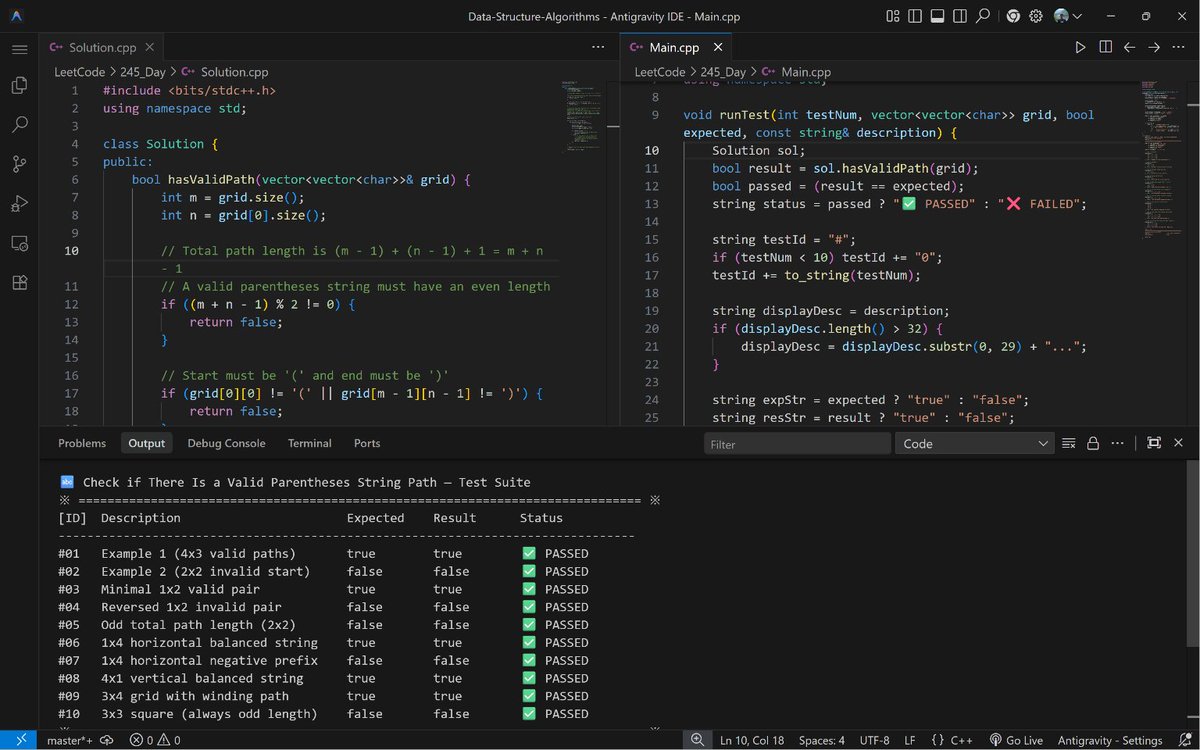Open the Extensions view
Screen dimensions: 1200x750
19,282
